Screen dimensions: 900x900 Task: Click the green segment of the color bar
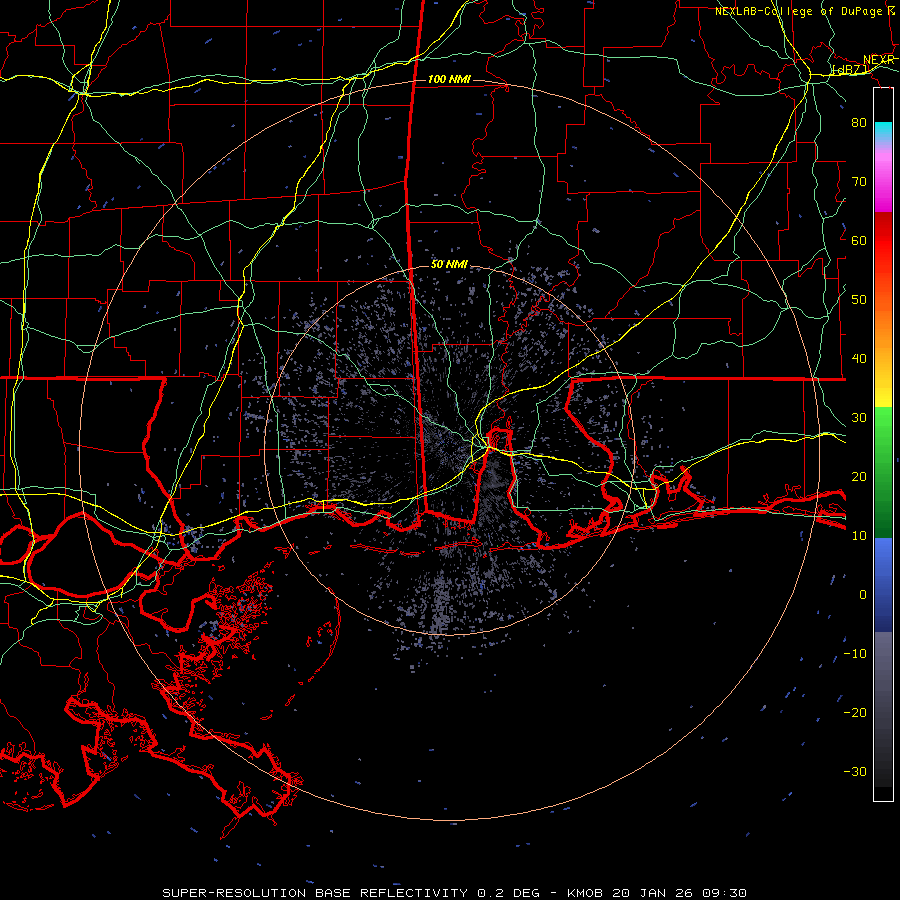[x=883, y=472]
